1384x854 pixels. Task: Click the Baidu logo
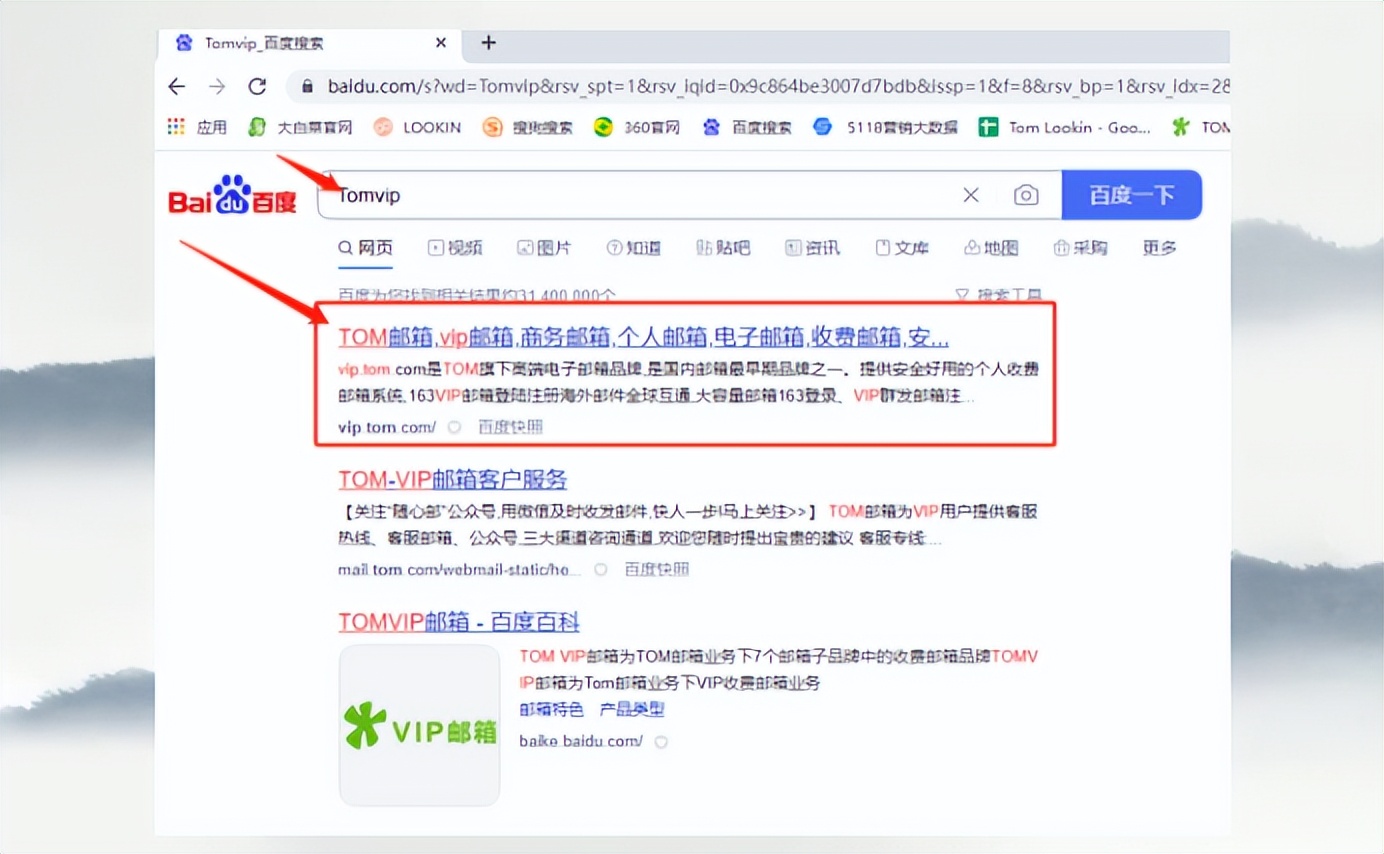[x=233, y=195]
